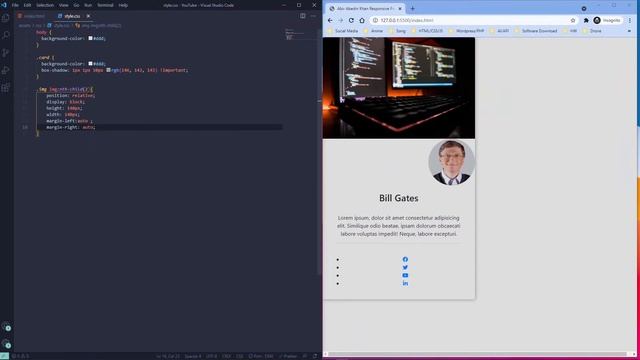This screenshot has height=360, width=640.
Task: Close the style.css editor tab
Action: click(88, 16)
